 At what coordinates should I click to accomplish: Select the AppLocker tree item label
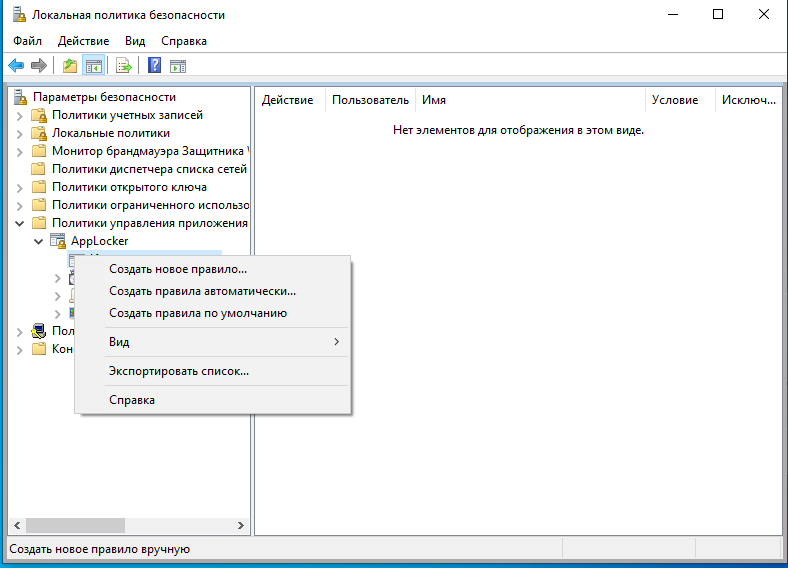click(x=100, y=241)
